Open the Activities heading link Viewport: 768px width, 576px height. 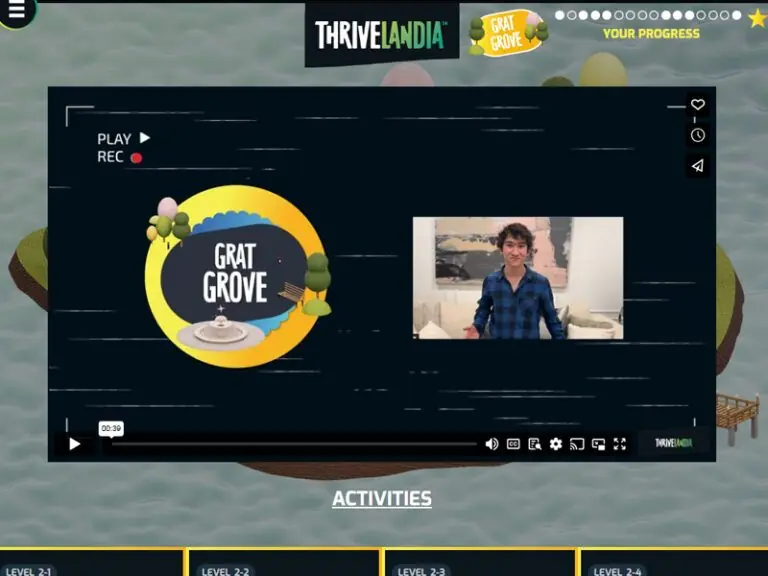click(382, 499)
